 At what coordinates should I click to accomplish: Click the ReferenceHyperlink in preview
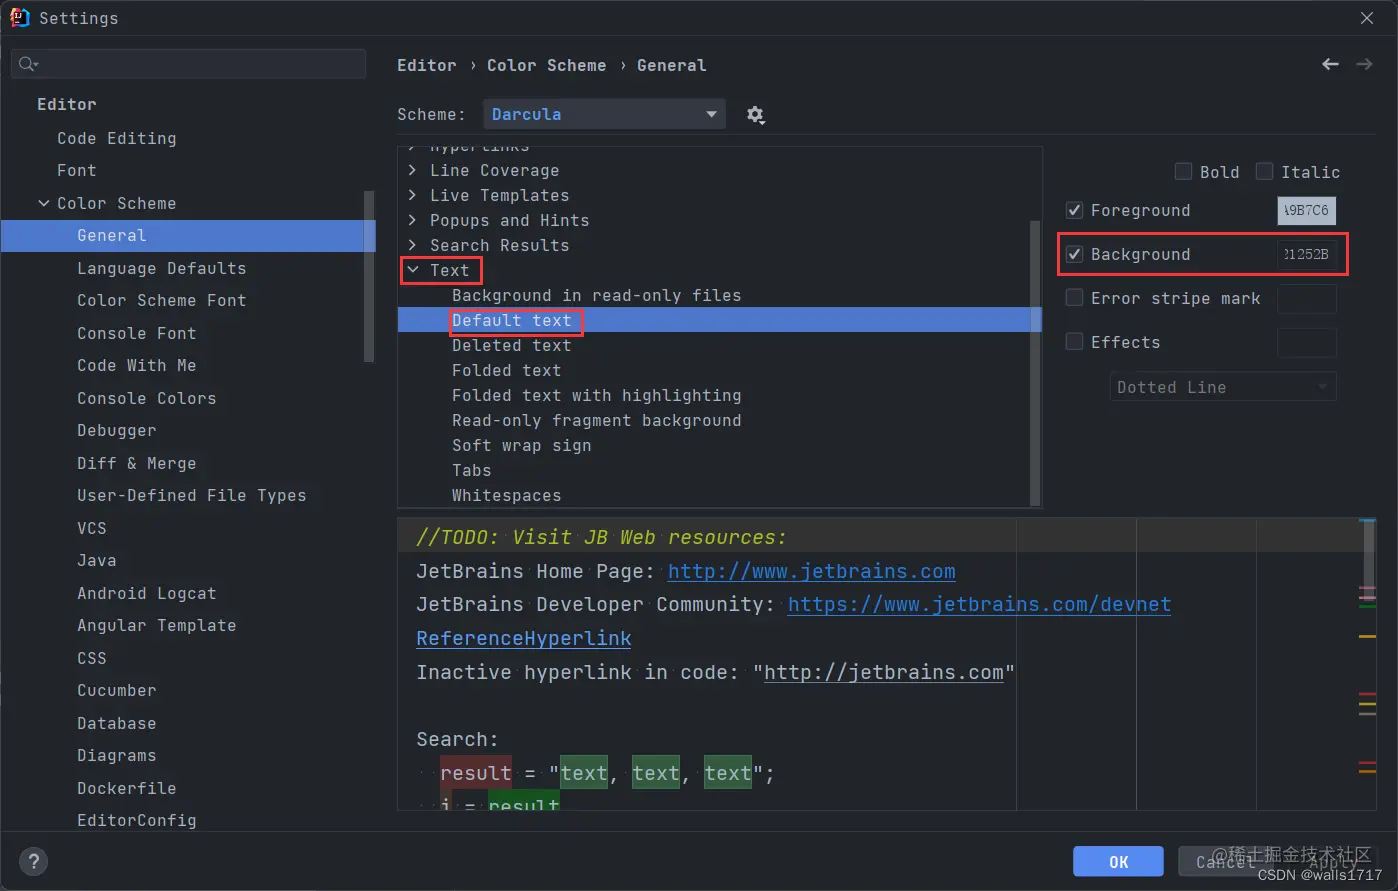point(524,638)
